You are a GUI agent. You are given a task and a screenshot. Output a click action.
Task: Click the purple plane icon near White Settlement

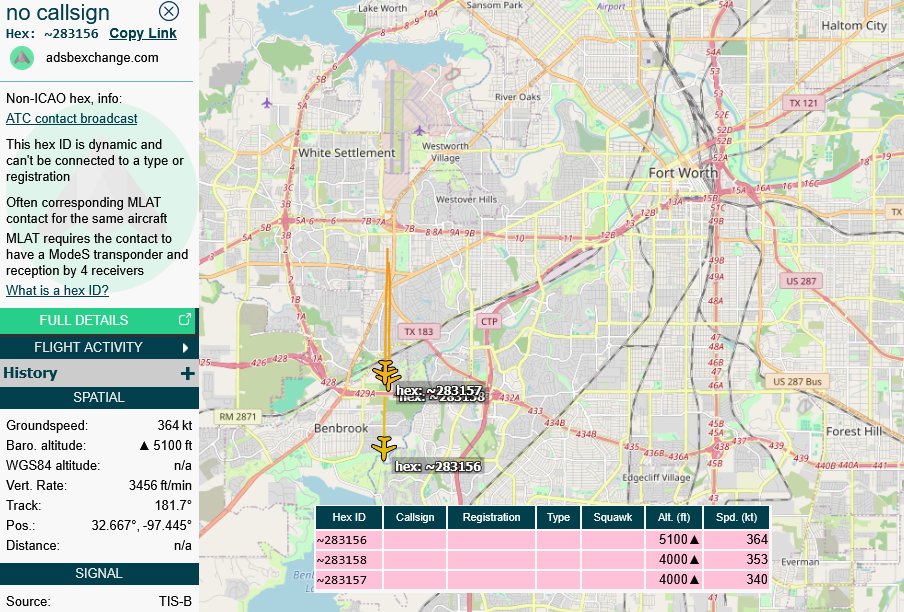coord(266,103)
